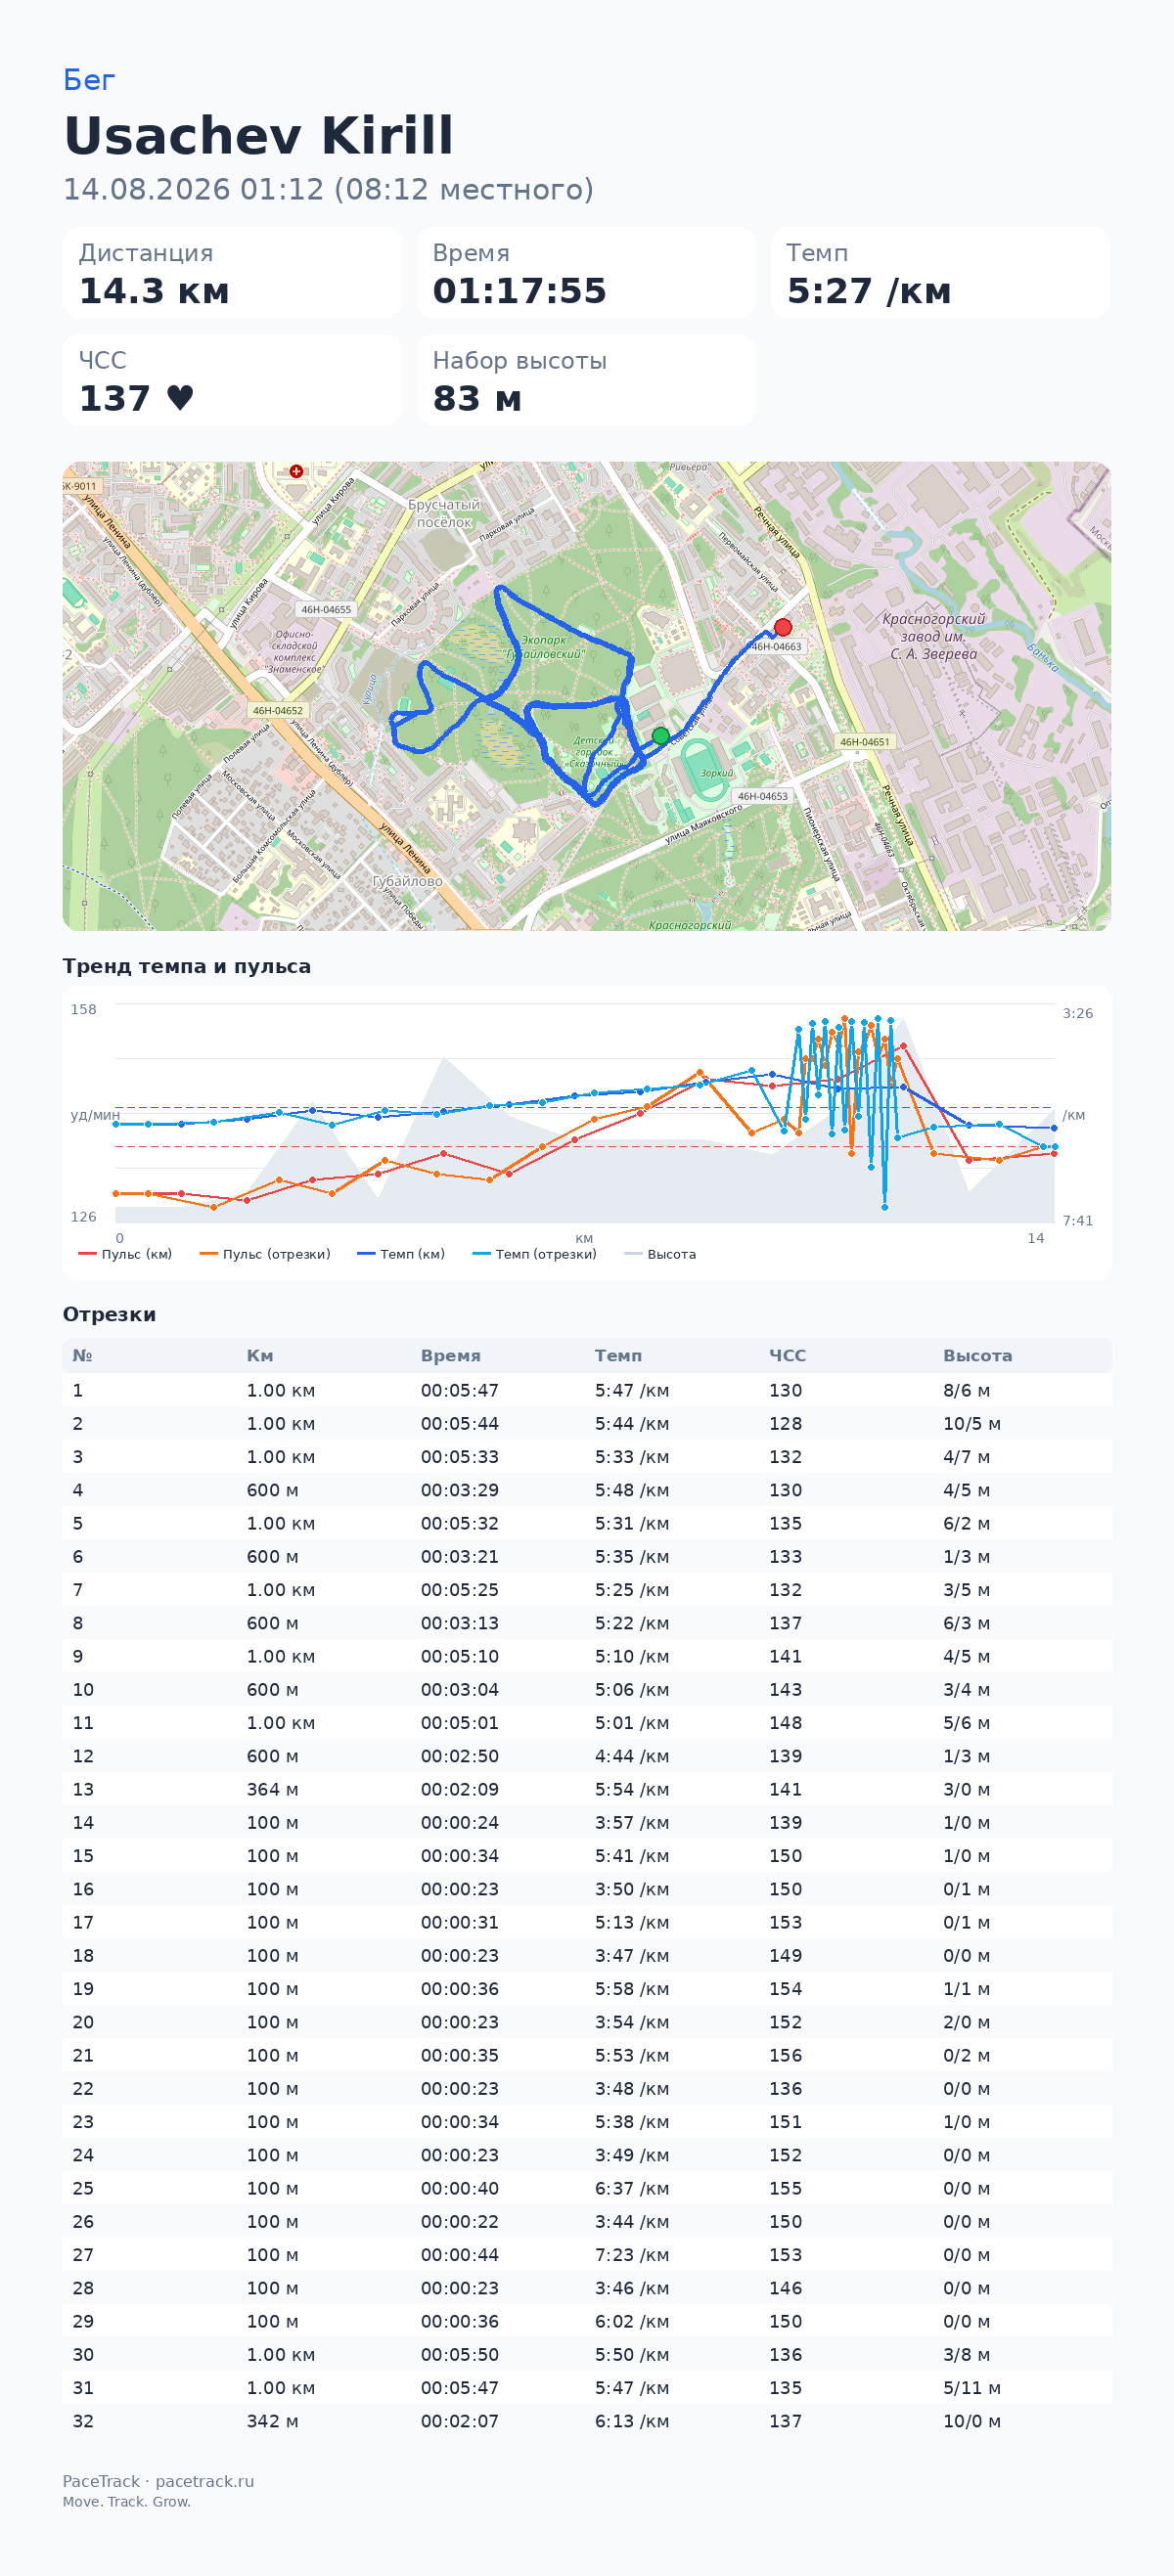
Task: Click the red hospital cross map icon
Action: (296, 471)
